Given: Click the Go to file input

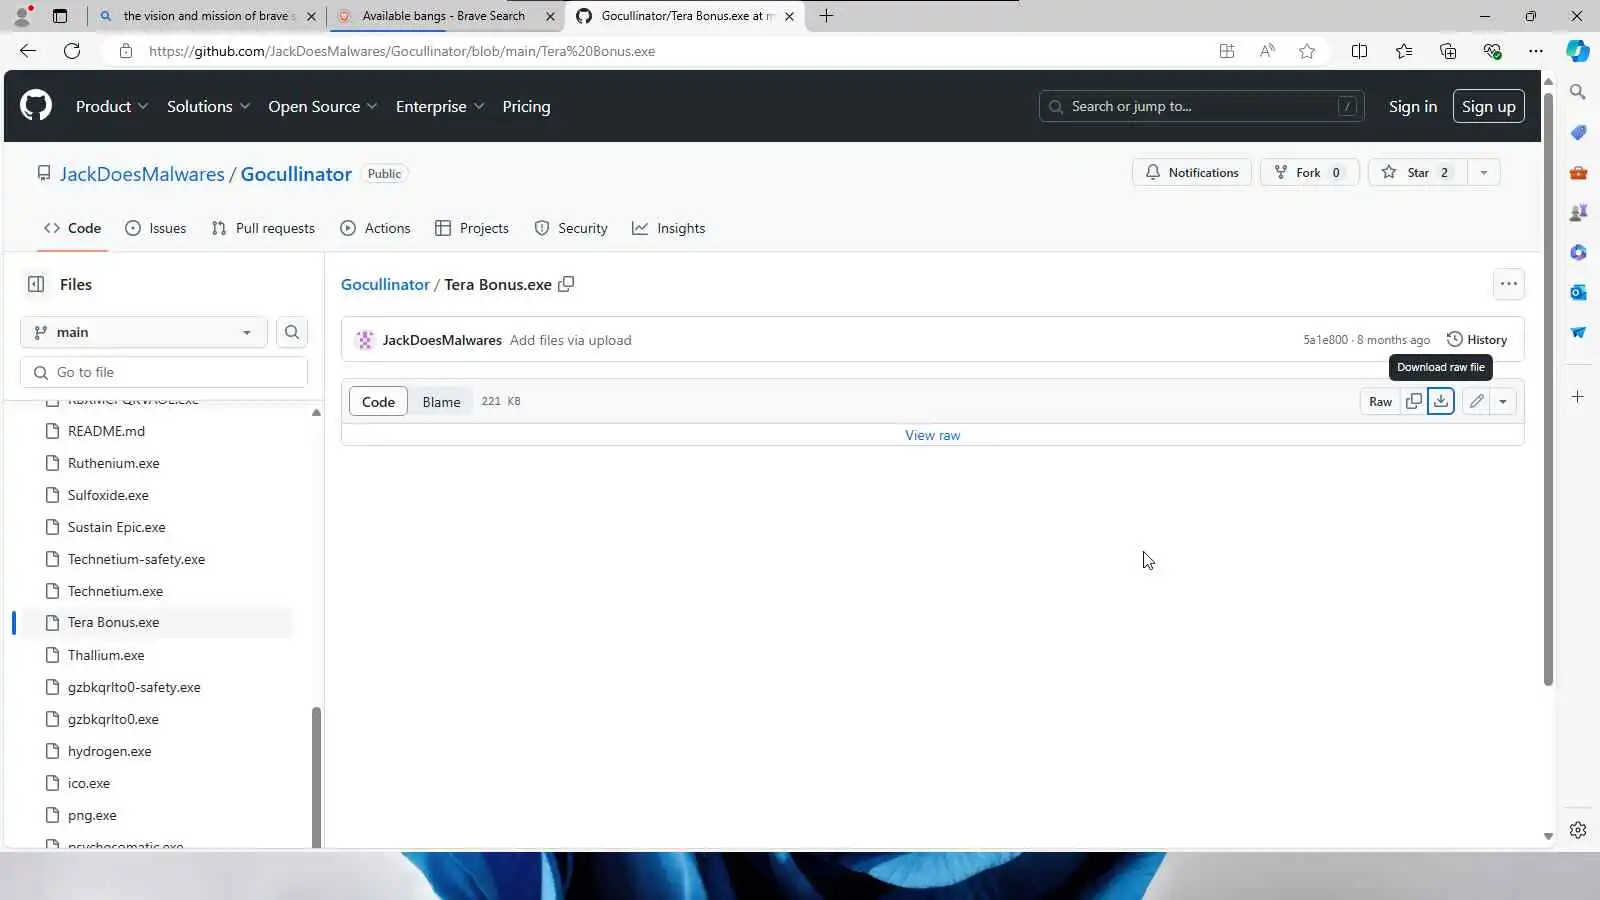Looking at the screenshot, I should click(164, 372).
